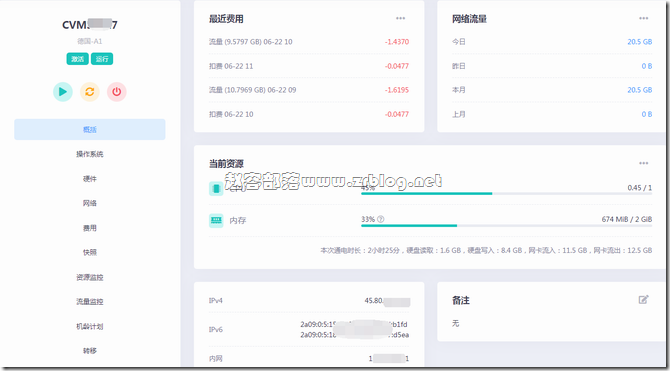Click the CPU chip icon
The height and width of the screenshot is (371, 670).
click(216, 188)
